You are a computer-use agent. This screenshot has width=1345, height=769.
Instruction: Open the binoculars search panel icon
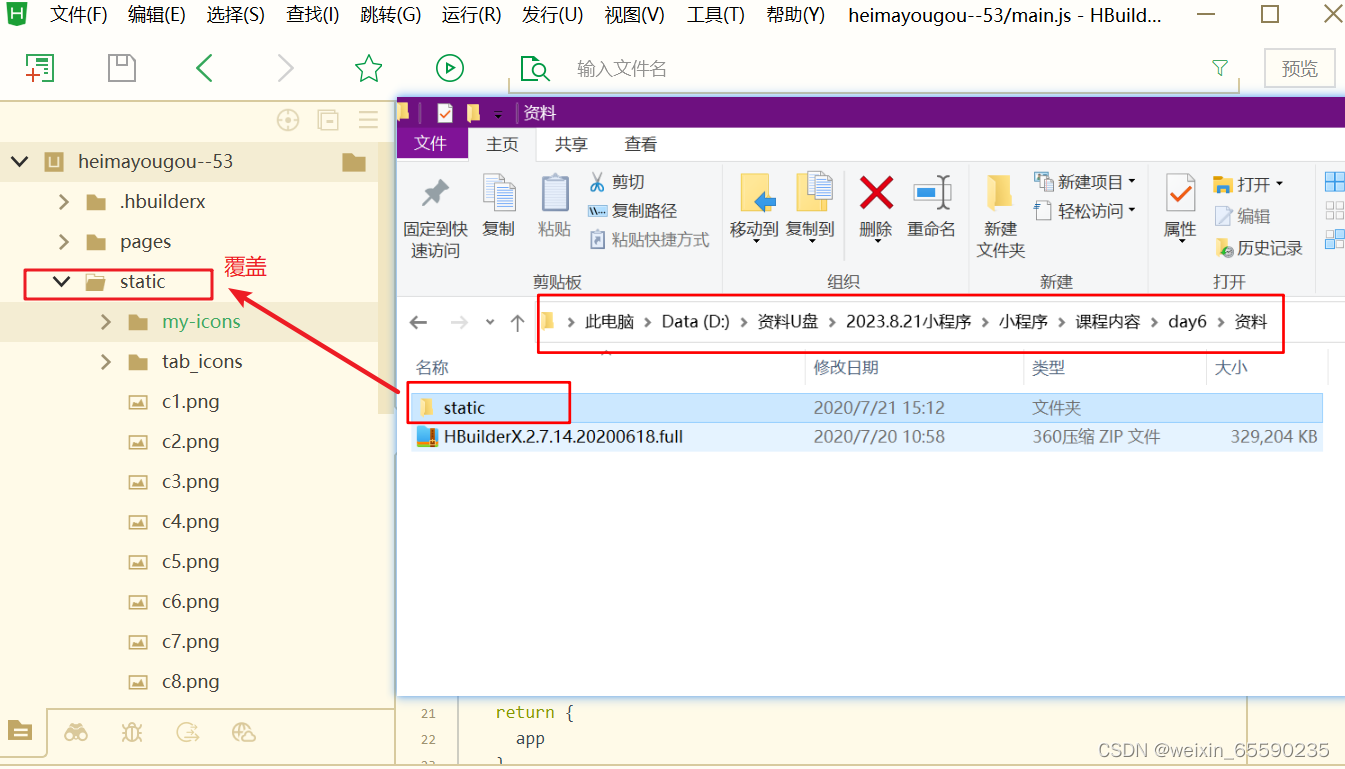76,732
